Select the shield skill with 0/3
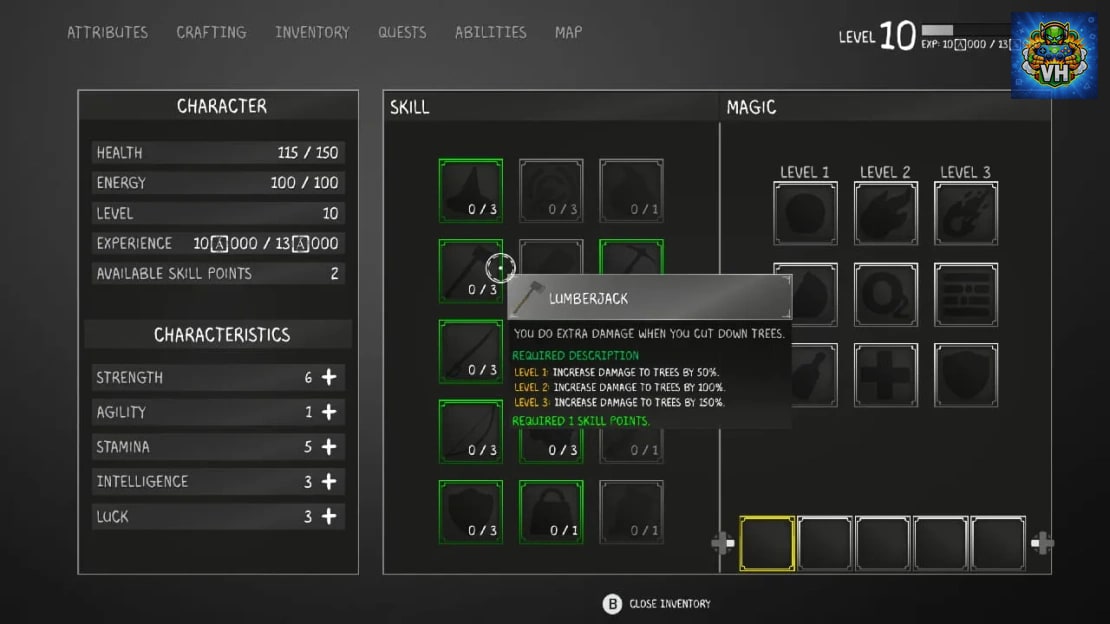Image resolution: width=1110 pixels, height=624 pixels. pos(471,512)
